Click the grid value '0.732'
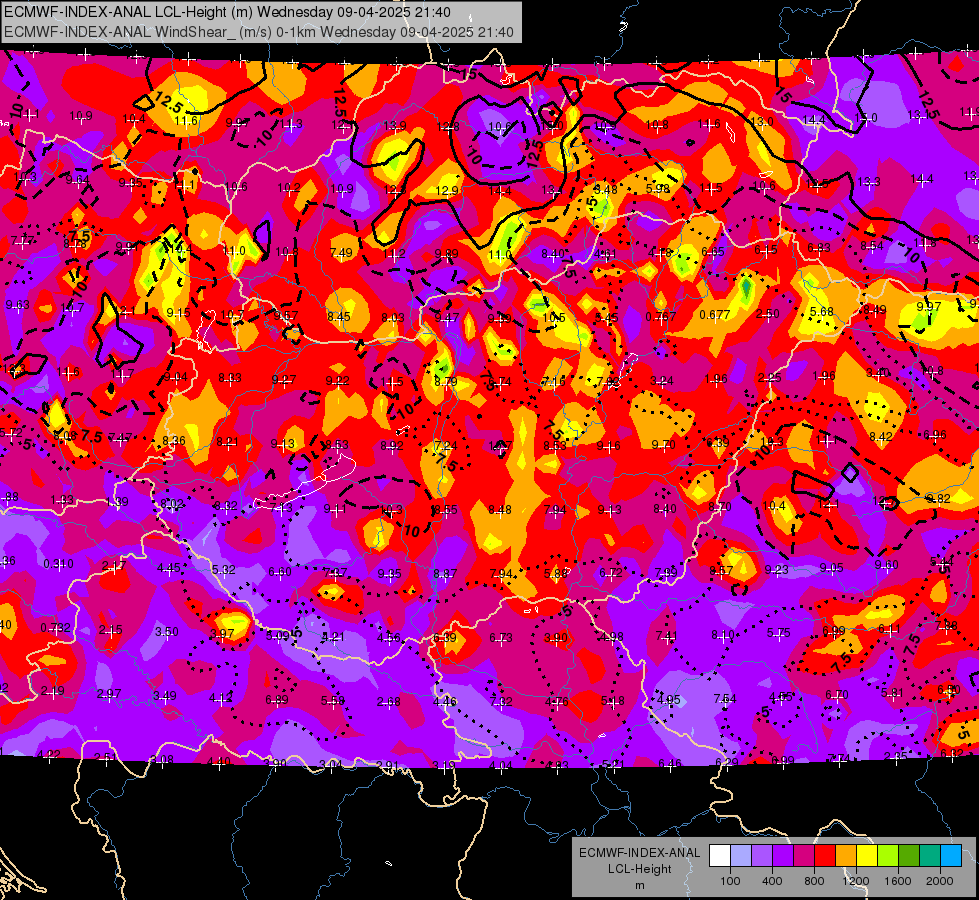The image size is (979, 900). pyautogui.click(x=56, y=628)
